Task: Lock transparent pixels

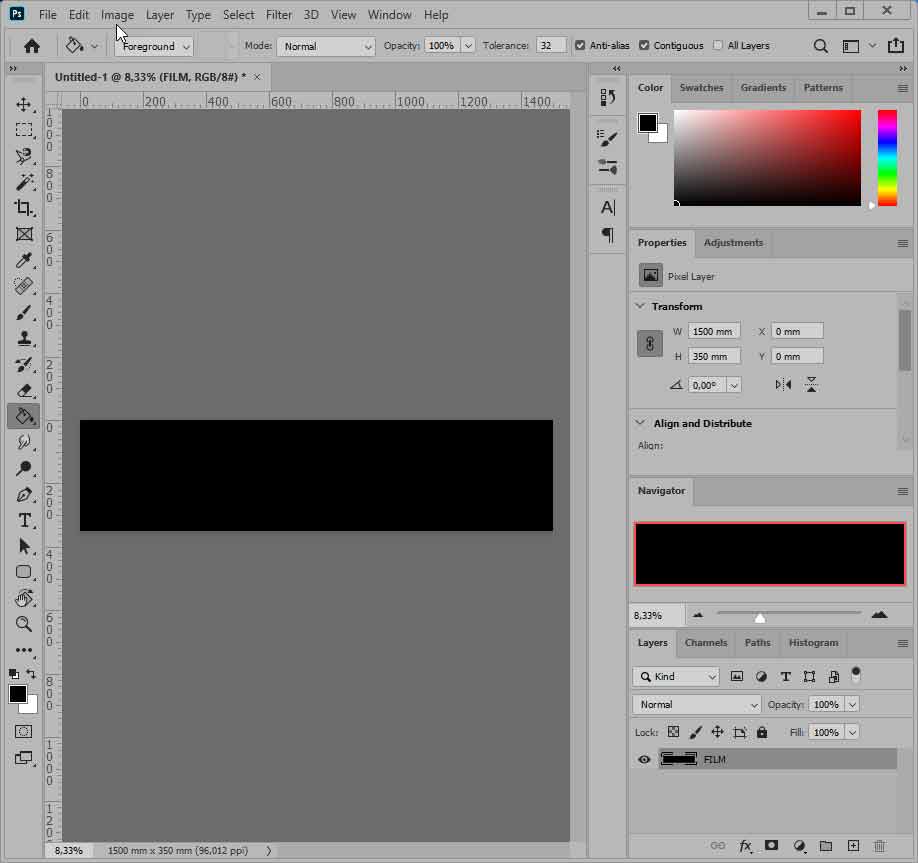Action: [674, 732]
